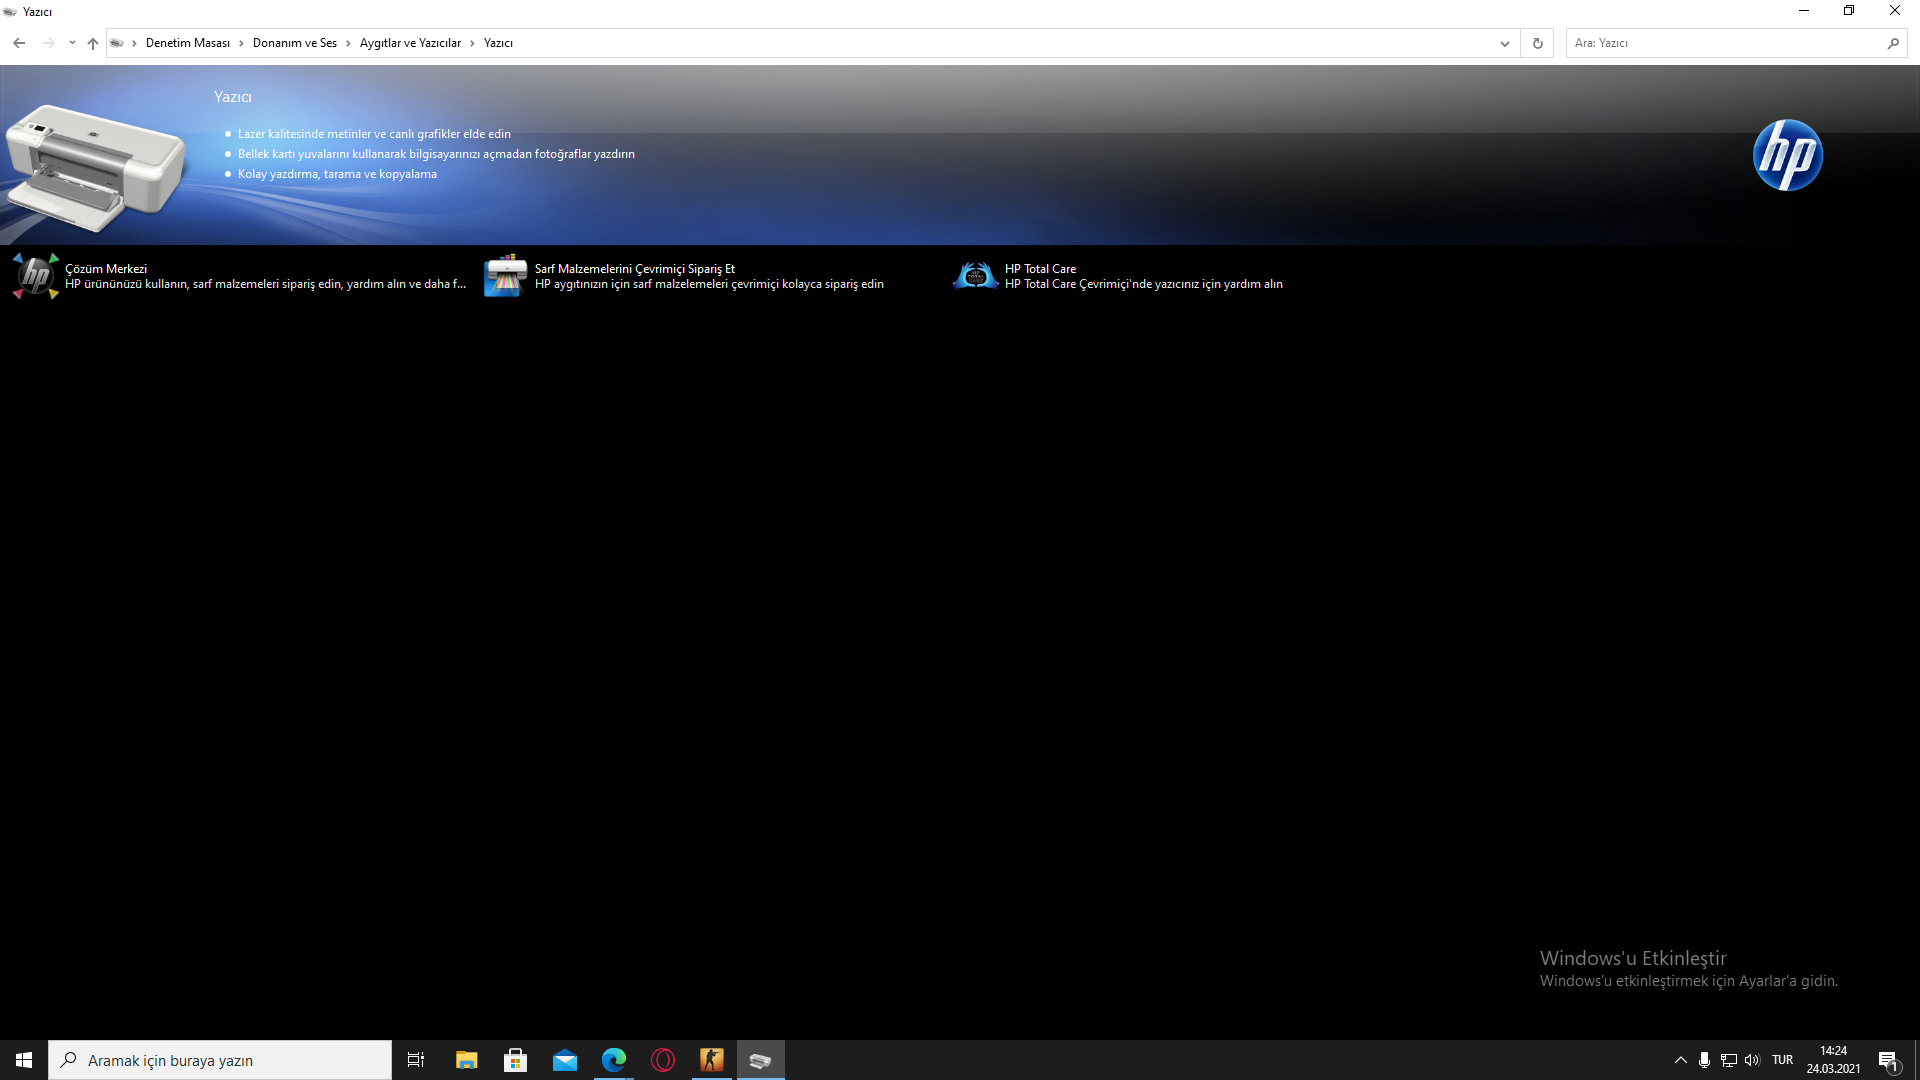Click the Sarf Malzemelerini Çevrimiçi Sipariş Et icon
This screenshot has height=1080, width=1920.
505,275
